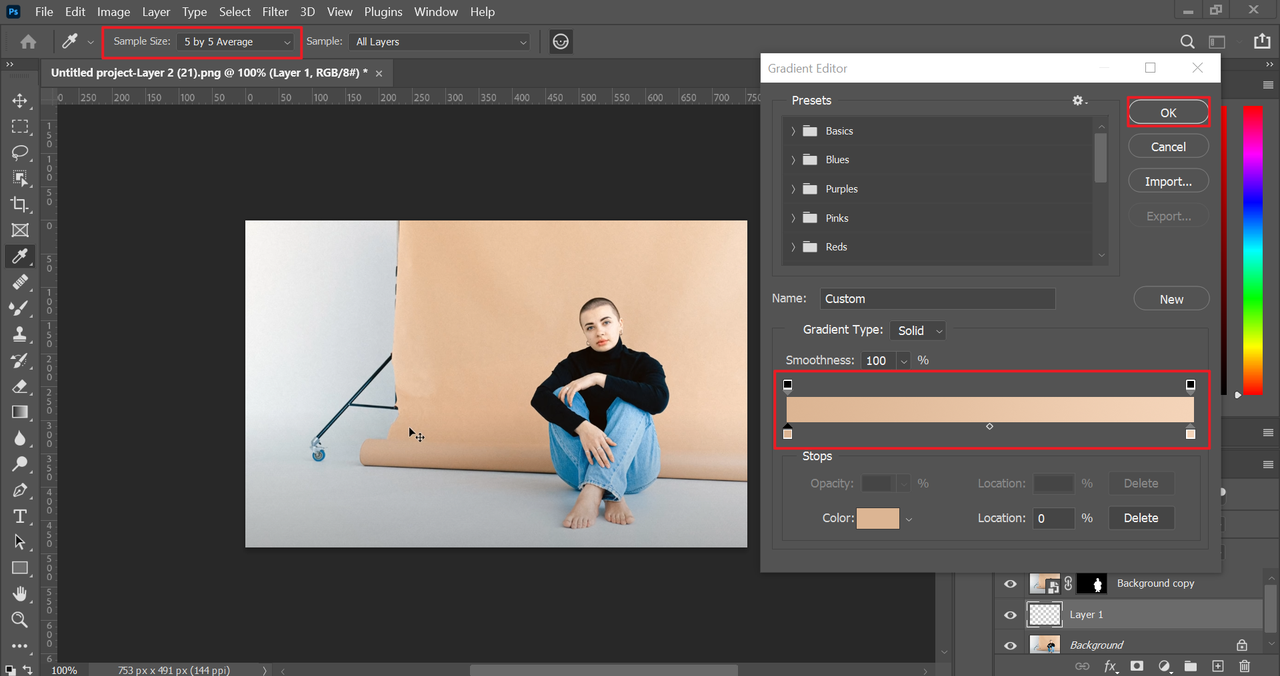Select the Clone Stamp tool

click(19, 334)
